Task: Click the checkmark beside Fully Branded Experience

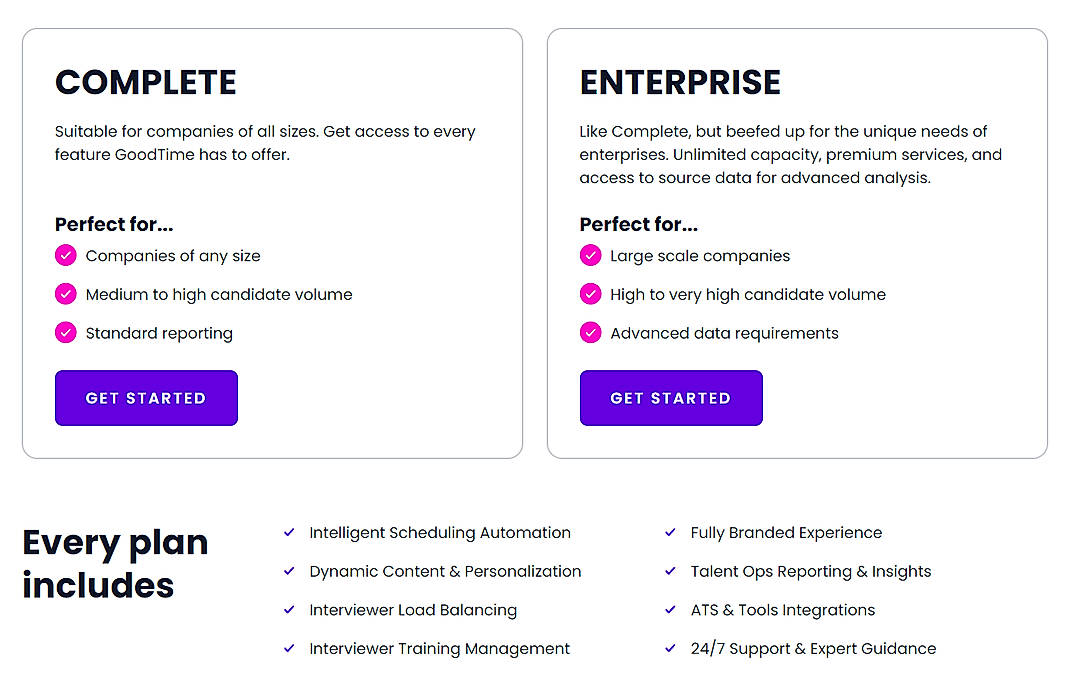Action: coord(669,533)
